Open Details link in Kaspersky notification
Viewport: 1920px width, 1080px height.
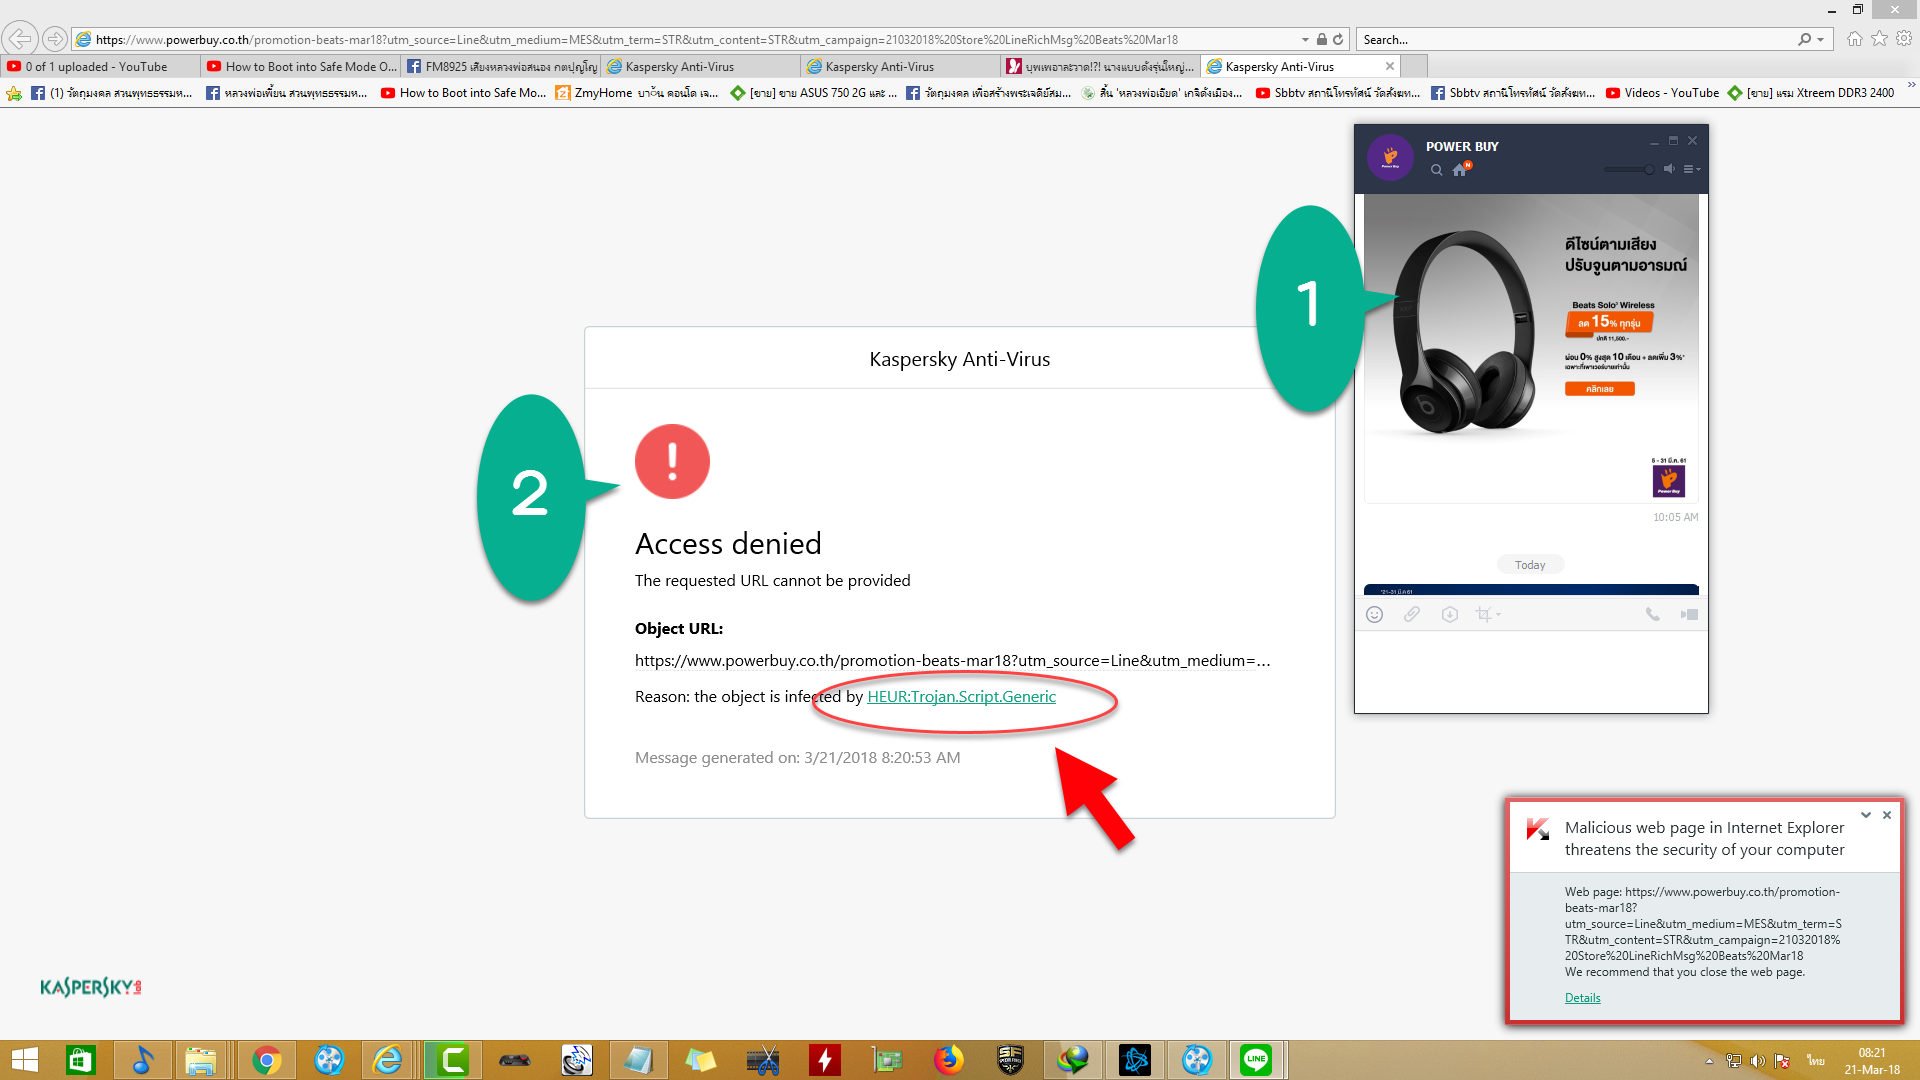[x=1582, y=997]
